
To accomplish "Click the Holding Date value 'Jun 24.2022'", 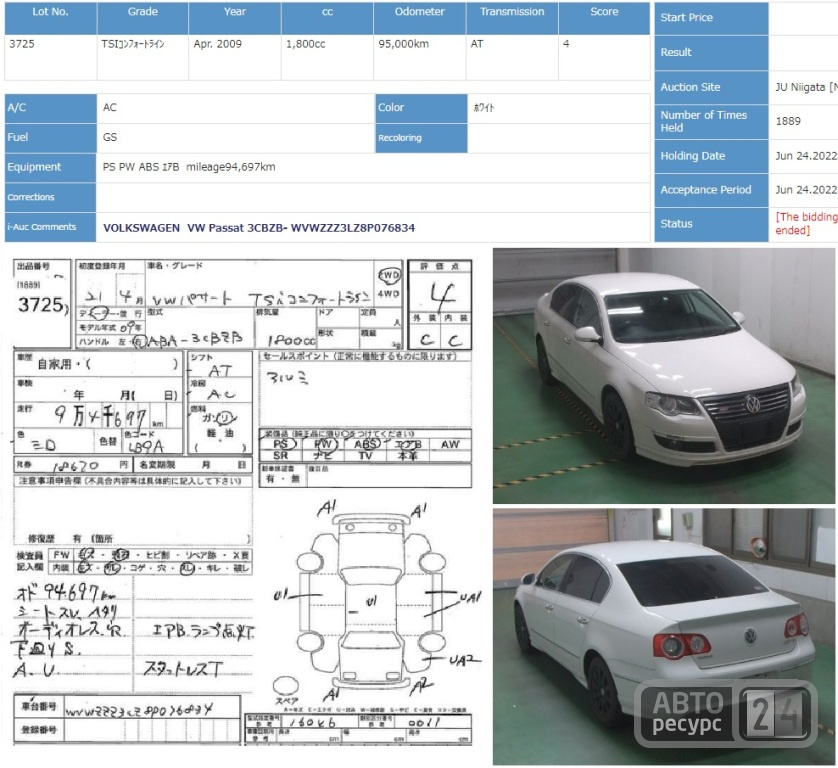I will [x=806, y=156].
